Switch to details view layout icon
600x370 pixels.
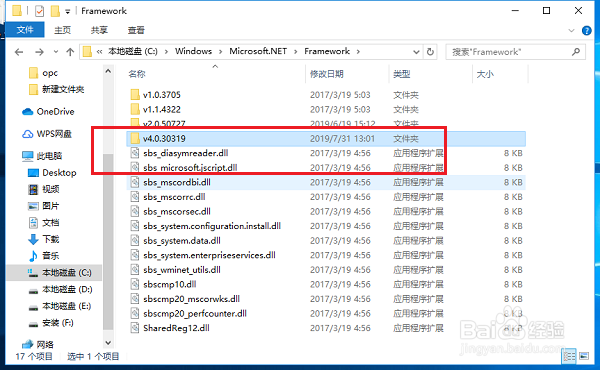click(x=569, y=356)
